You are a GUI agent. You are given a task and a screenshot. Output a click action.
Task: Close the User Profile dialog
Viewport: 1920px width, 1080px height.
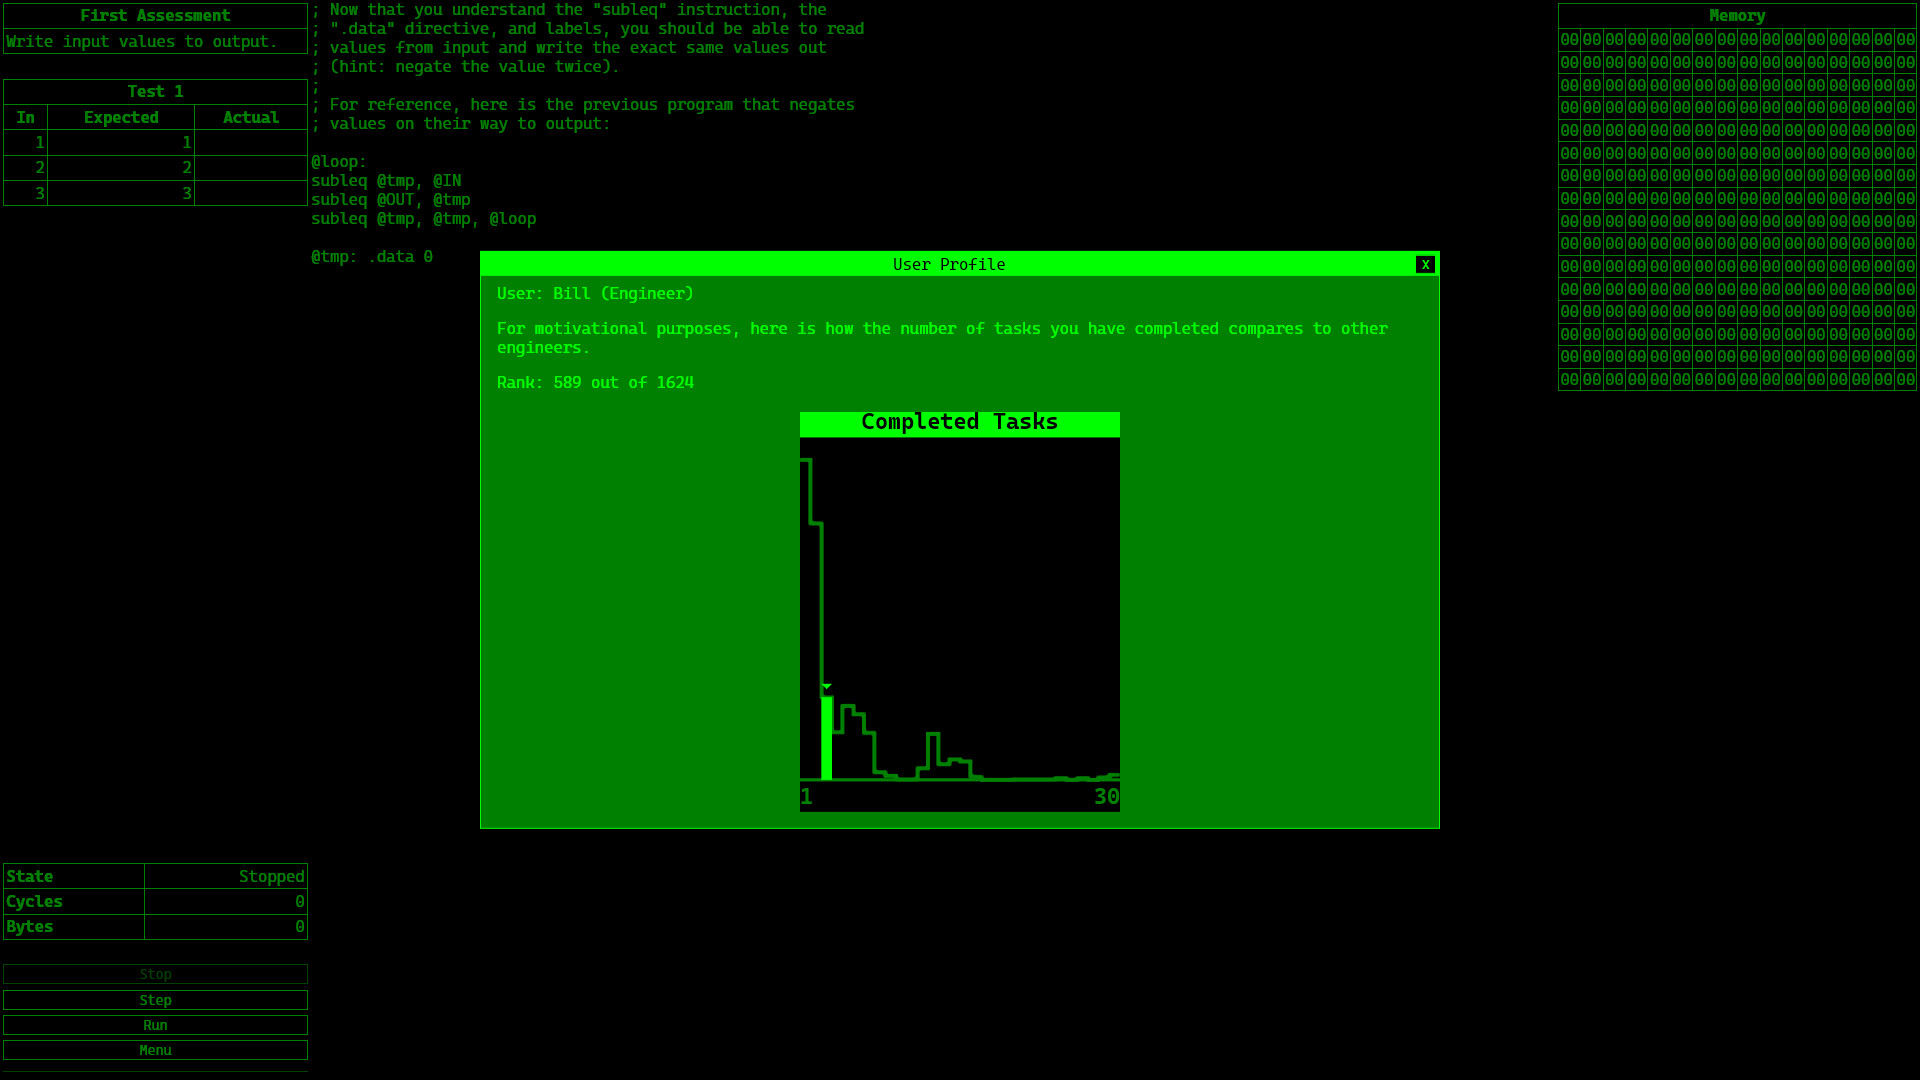pos(1425,264)
